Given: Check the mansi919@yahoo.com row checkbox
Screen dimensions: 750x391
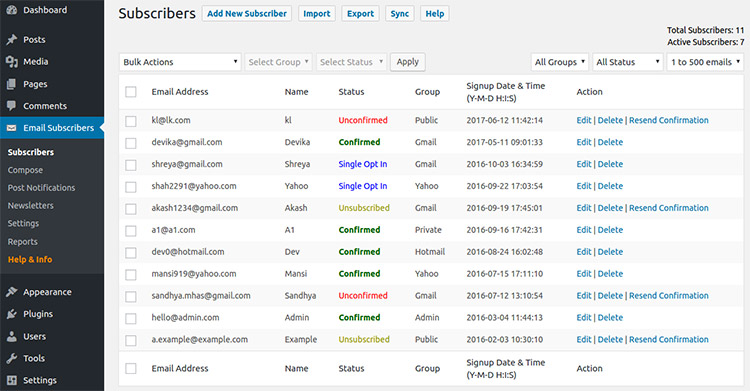Looking at the screenshot, I should [x=131, y=275].
